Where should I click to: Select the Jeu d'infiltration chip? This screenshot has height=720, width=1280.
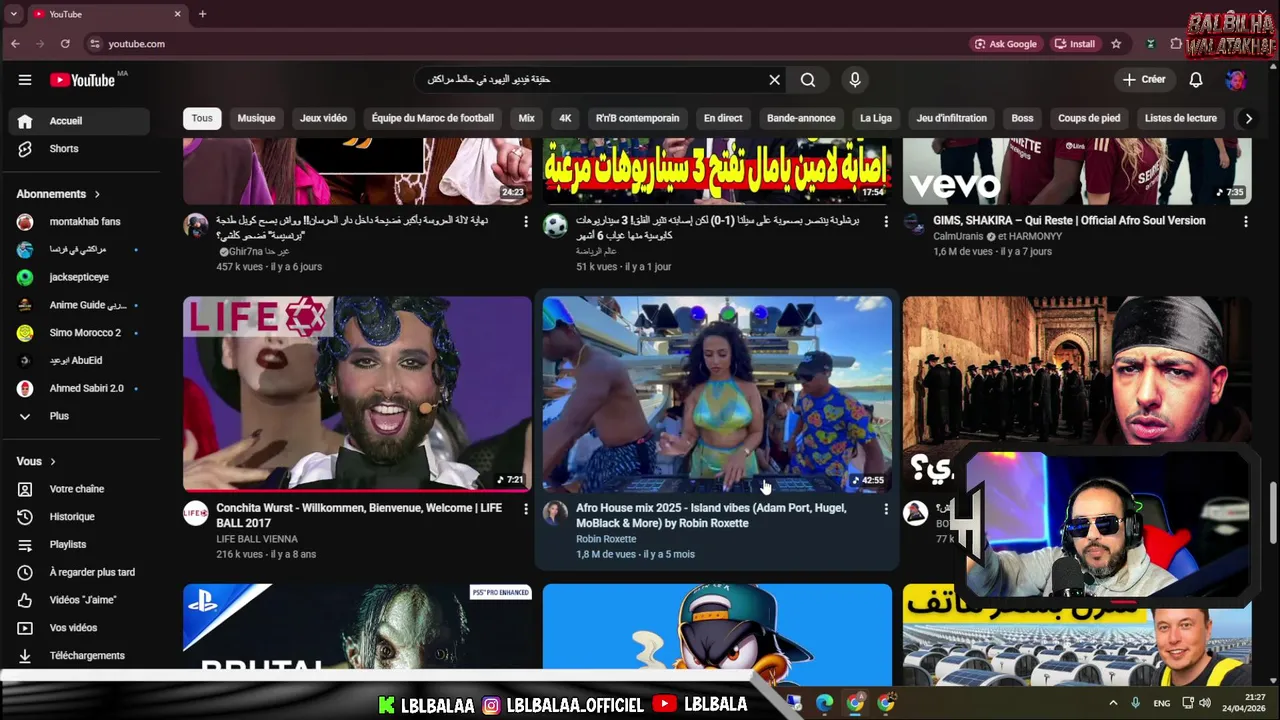point(952,118)
